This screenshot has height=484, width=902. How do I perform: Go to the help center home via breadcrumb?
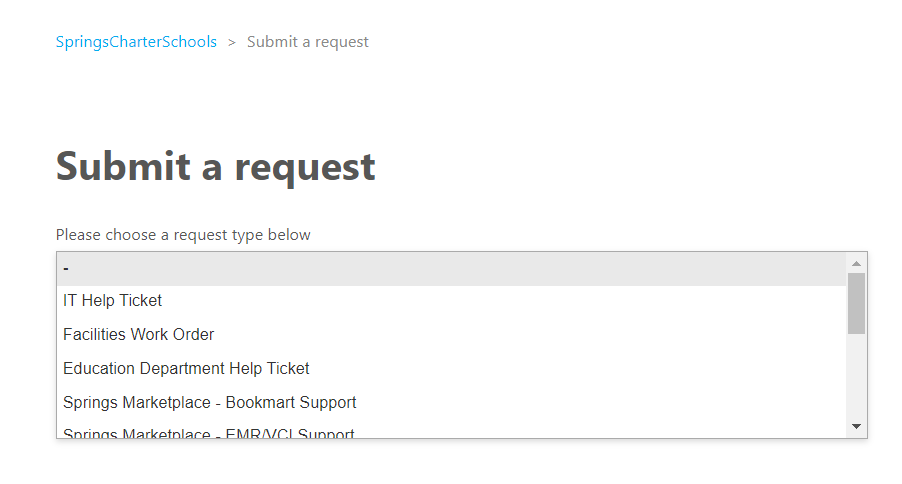click(136, 42)
